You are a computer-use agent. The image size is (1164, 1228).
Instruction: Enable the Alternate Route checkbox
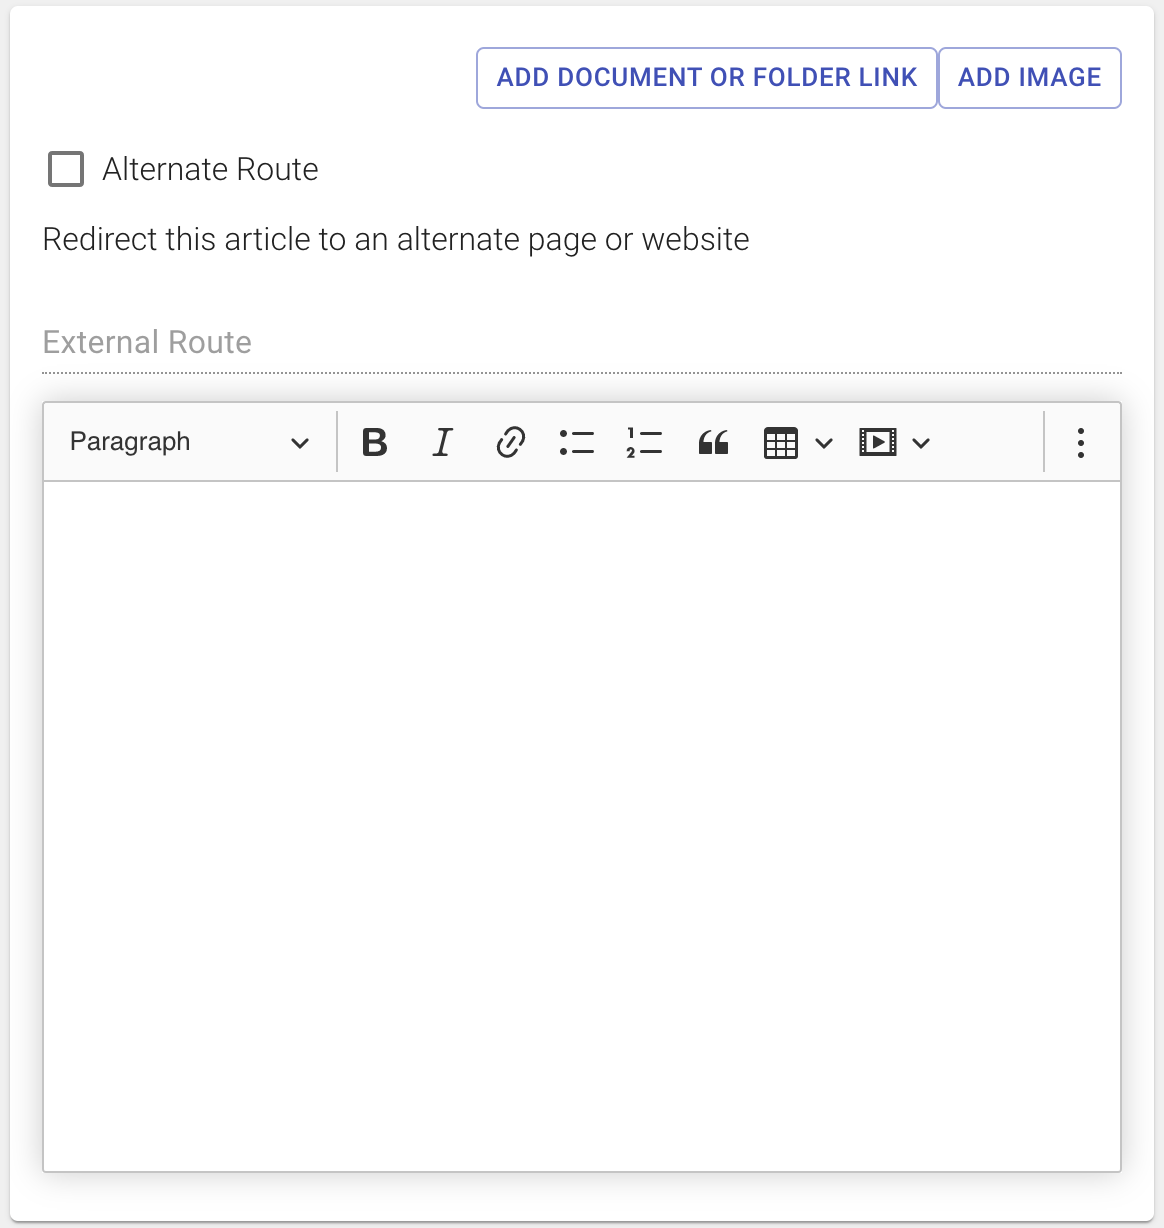coord(66,169)
